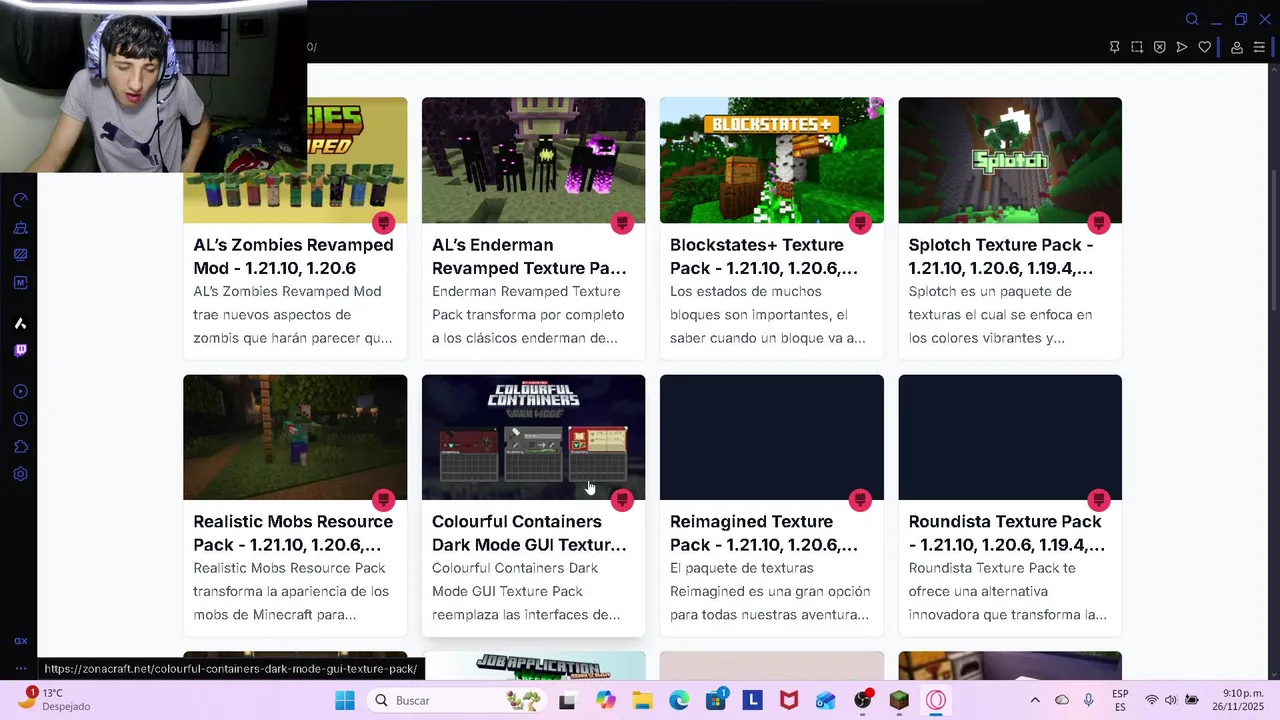Screen dimensions: 1280x720
Task: Open the Player icon in the sidebar
Action: 20,391
